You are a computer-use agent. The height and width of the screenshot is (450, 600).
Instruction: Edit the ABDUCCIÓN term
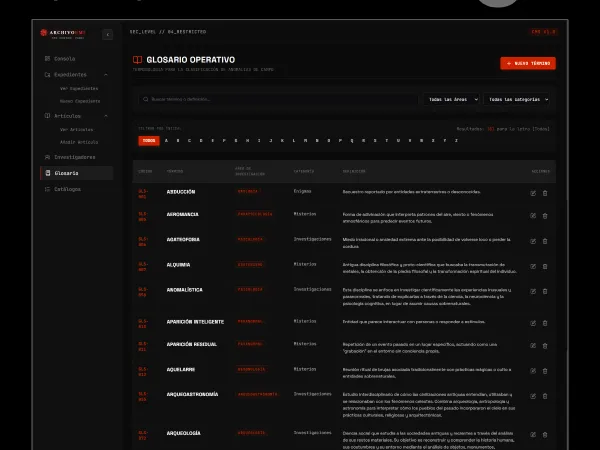(x=533, y=193)
